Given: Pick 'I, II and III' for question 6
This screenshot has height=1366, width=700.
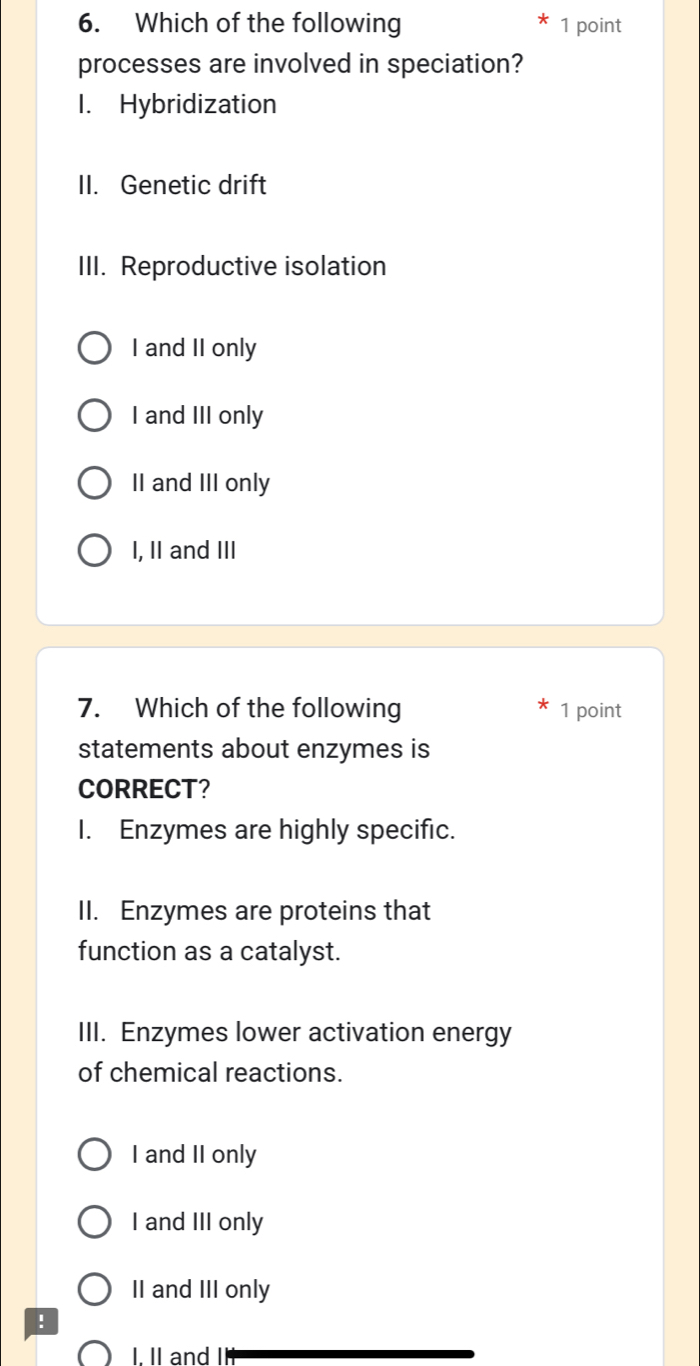Looking at the screenshot, I should (94, 550).
